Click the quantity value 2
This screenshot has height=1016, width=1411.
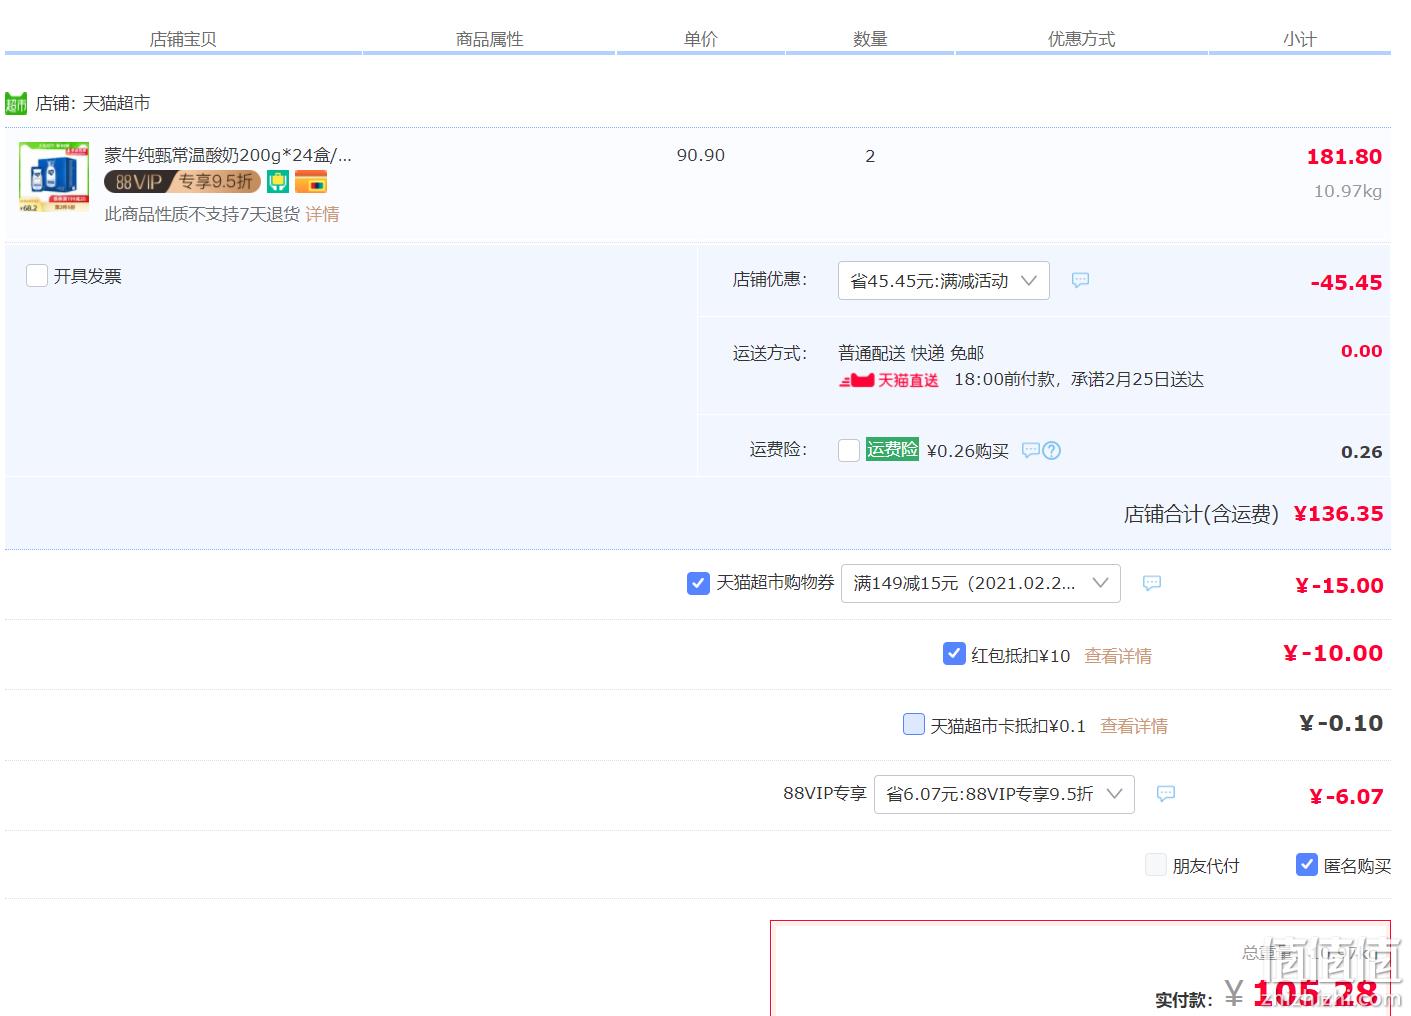click(870, 156)
